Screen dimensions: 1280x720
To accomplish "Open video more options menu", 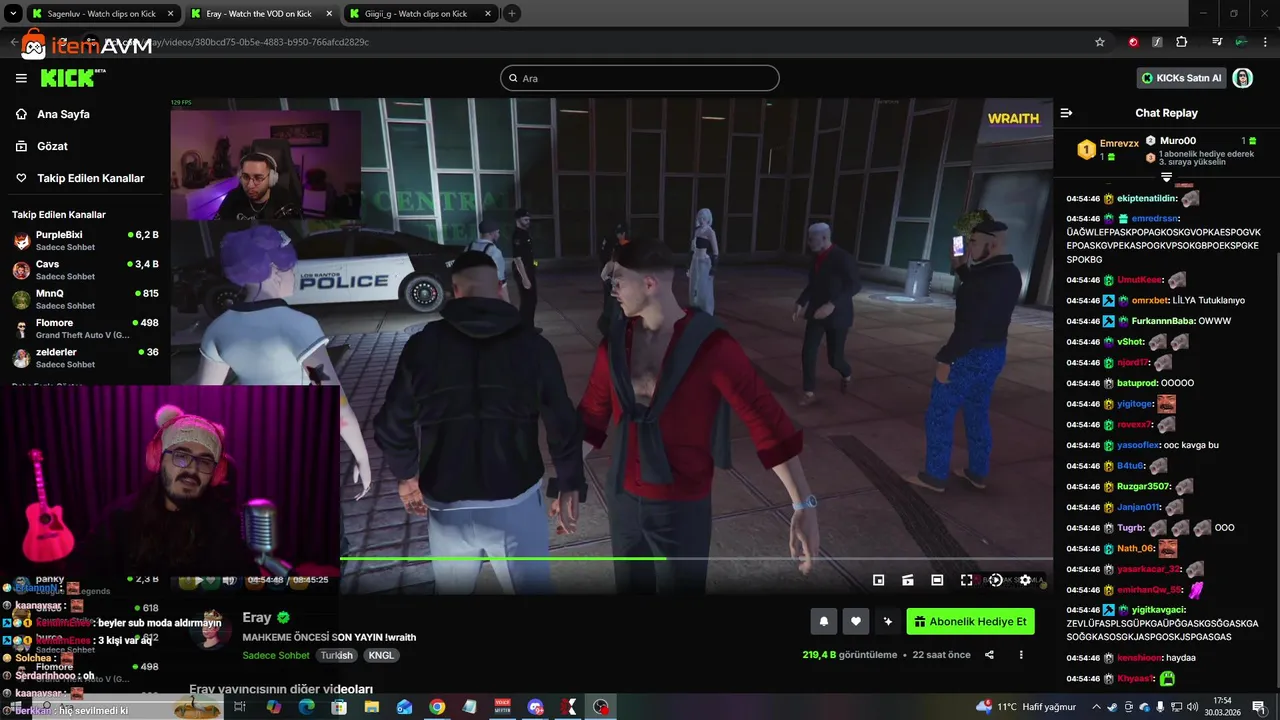I will tap(1021, 655).
